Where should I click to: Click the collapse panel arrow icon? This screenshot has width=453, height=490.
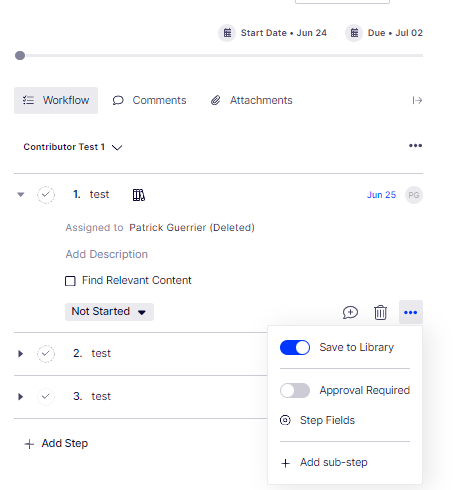[x=417, y=100]
